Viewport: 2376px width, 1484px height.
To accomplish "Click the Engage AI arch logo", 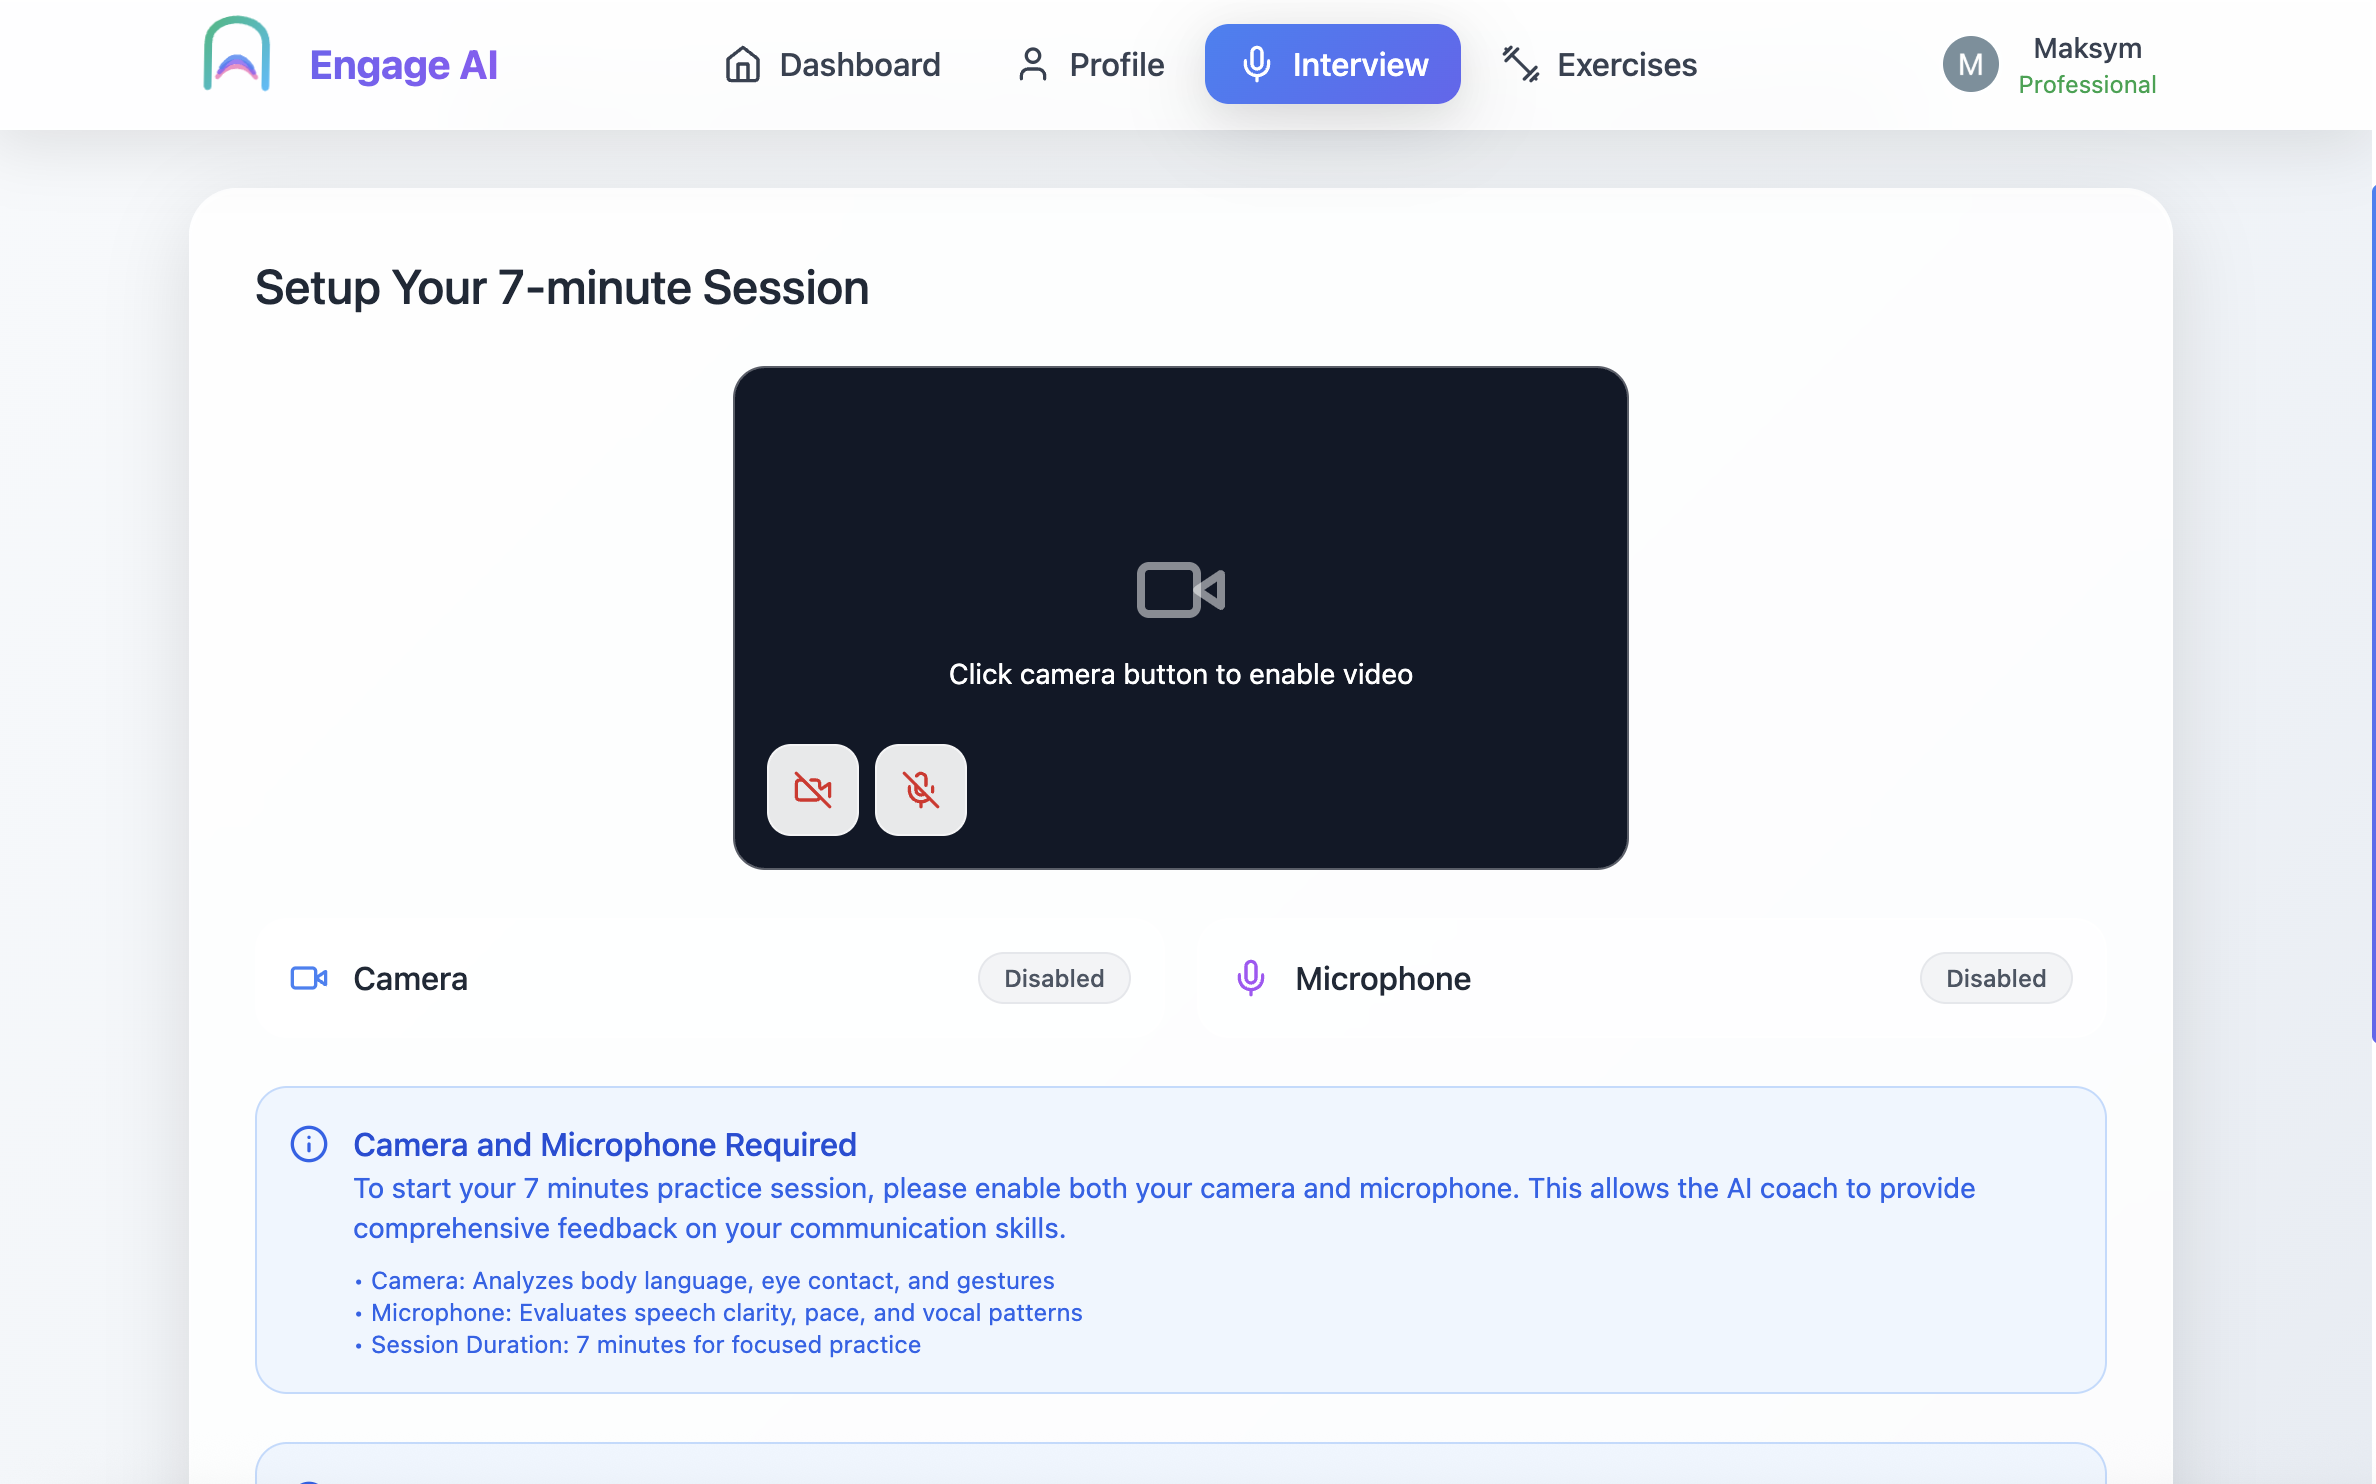I will point(237,57).
